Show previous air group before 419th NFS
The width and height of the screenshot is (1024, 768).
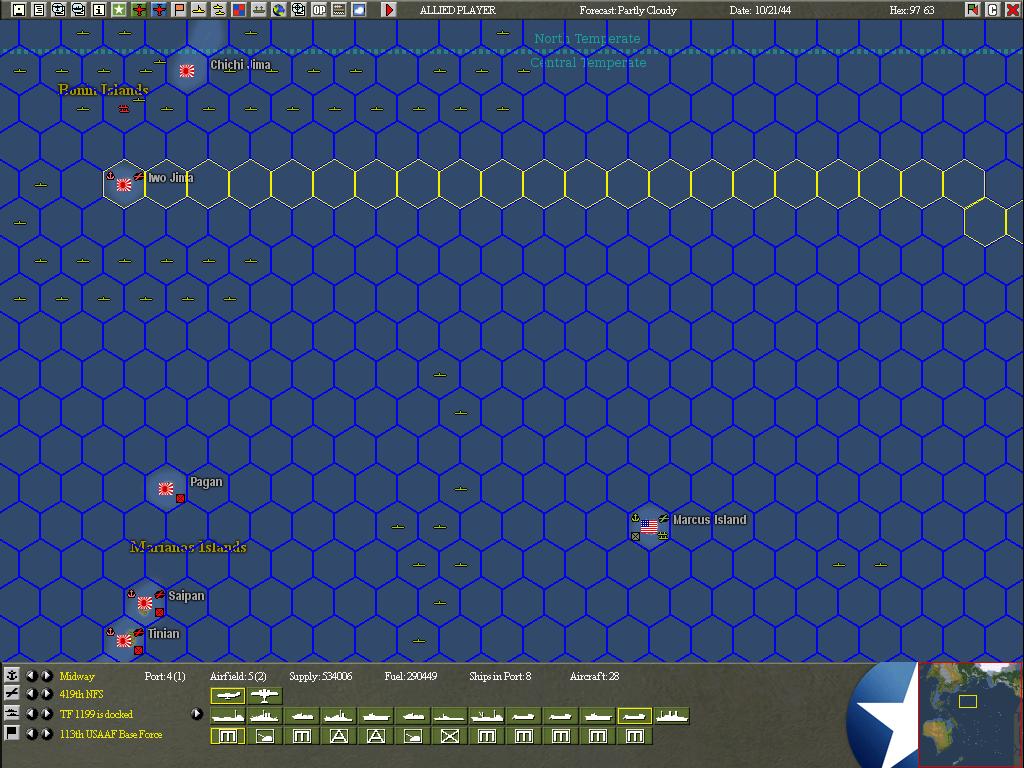(x=31, y=694)
